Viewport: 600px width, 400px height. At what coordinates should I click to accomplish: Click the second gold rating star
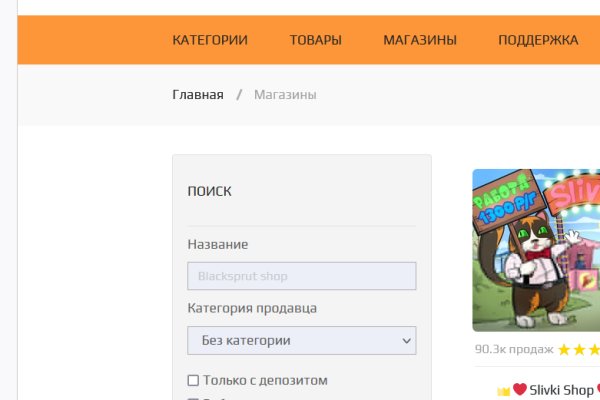579,350
